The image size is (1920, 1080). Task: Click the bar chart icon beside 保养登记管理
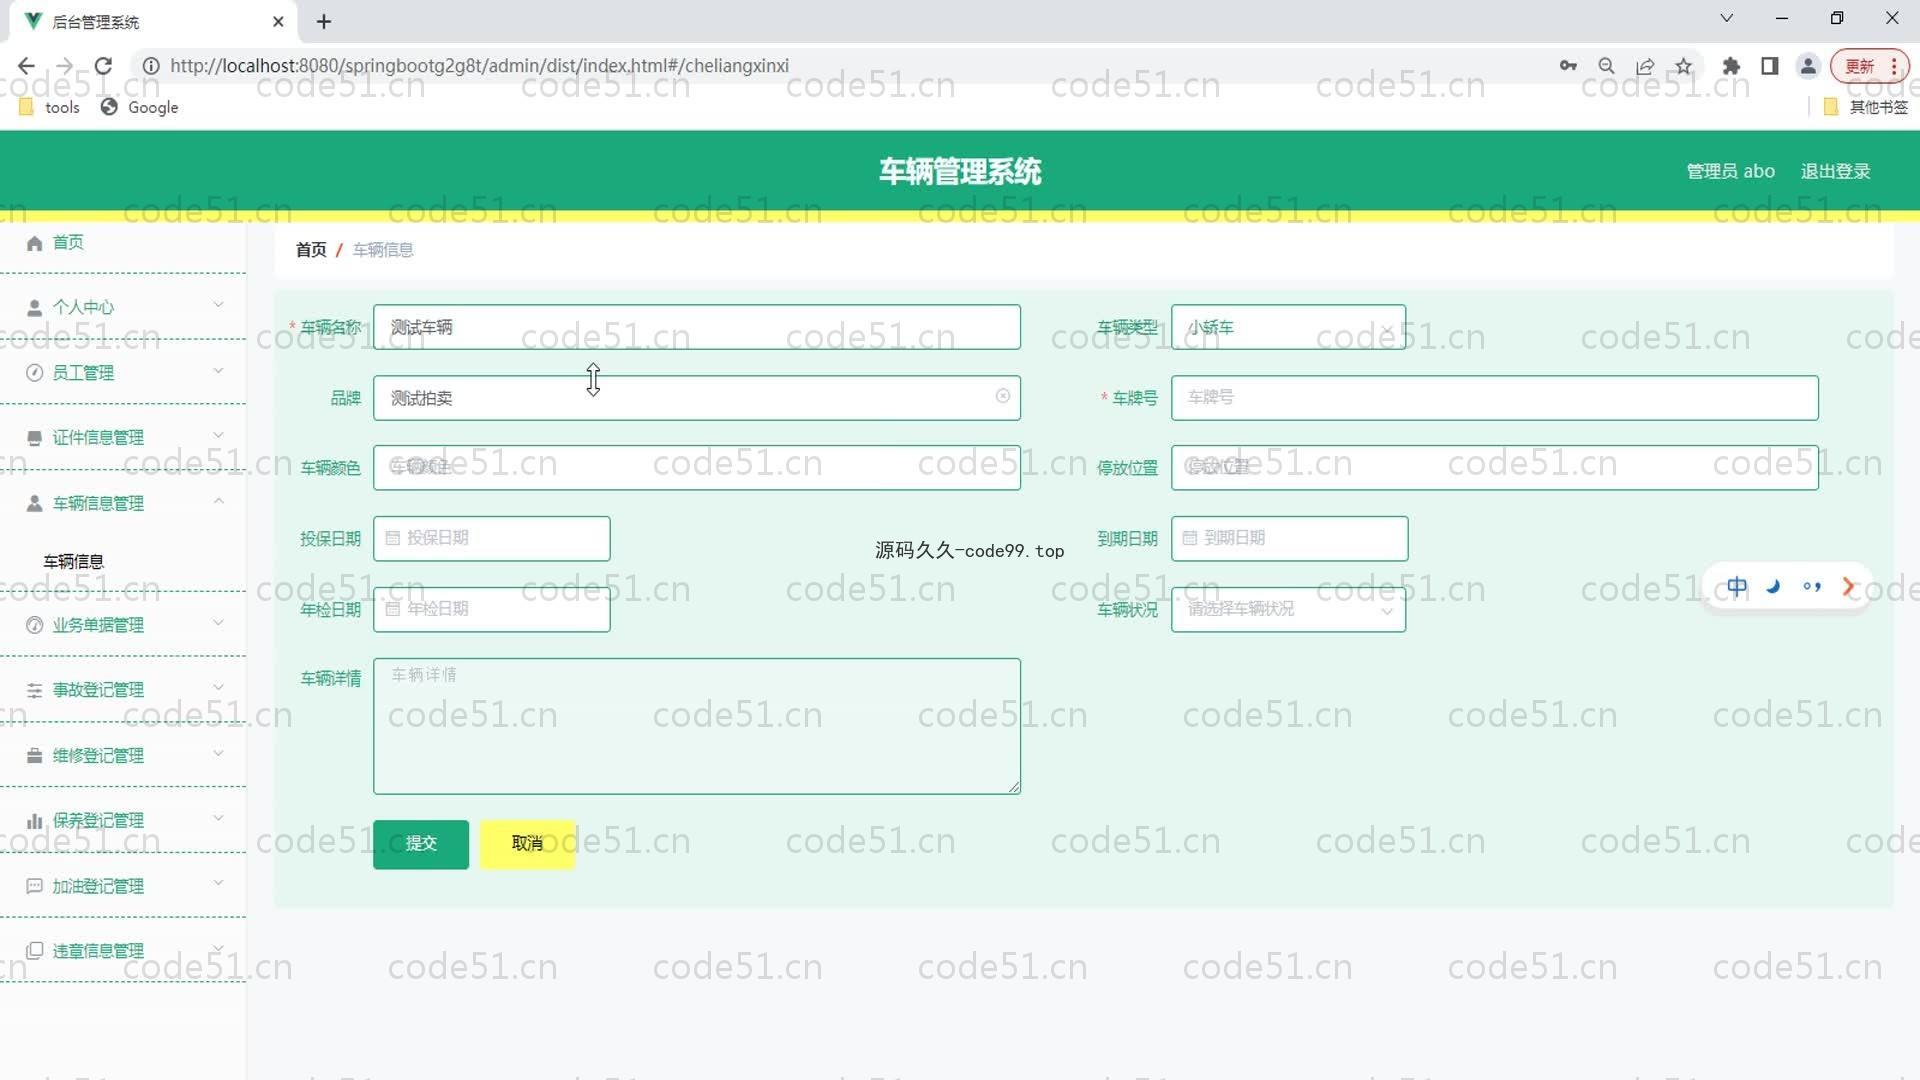click(x=35, y=821)
